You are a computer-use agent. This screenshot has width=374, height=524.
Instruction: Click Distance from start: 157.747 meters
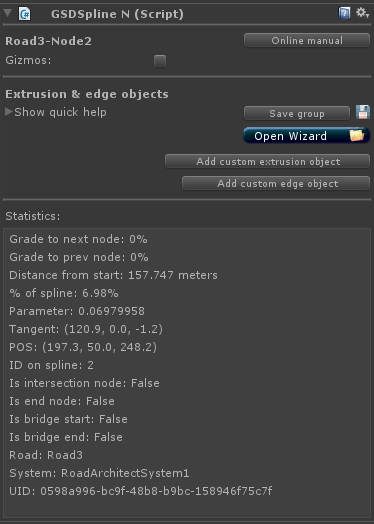pyautogui.click(x=113, y=275)
